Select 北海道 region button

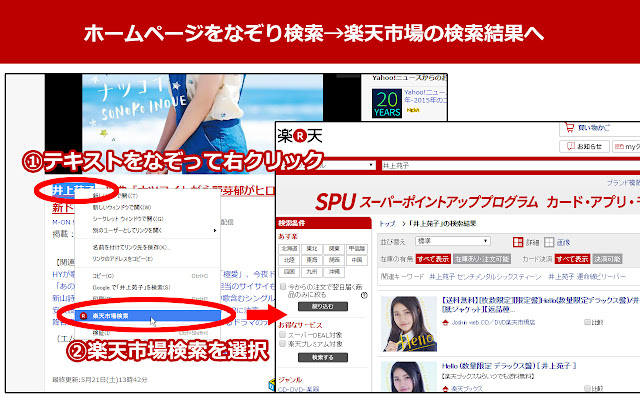(x=289, y=249)
